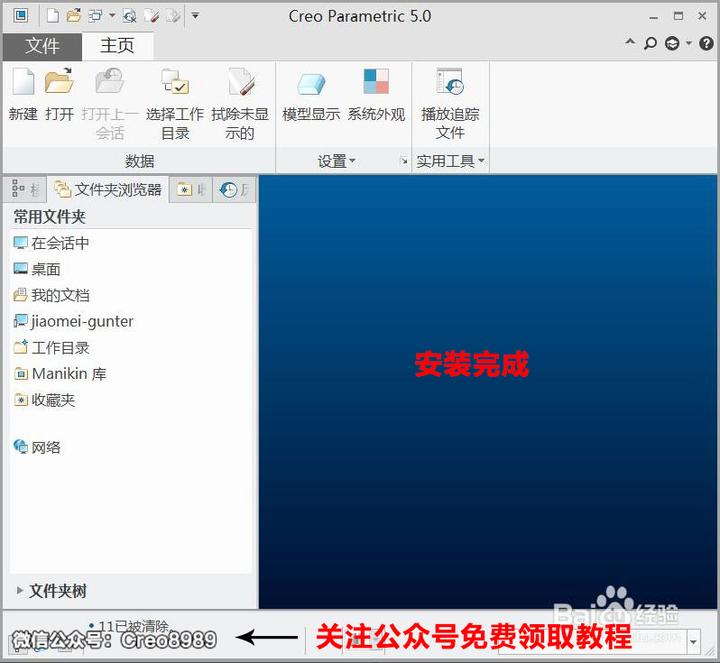
Task: Open the Manikin 库 entry
Action: coord(60,374)
